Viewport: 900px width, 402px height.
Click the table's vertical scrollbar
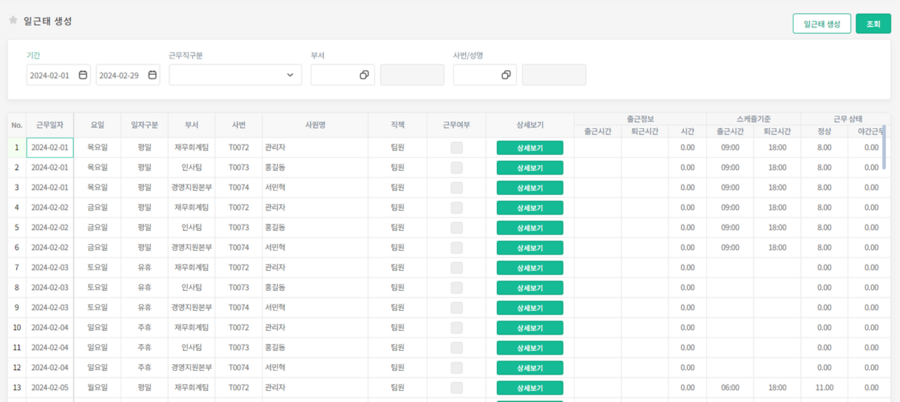click(x=883, y=150)
